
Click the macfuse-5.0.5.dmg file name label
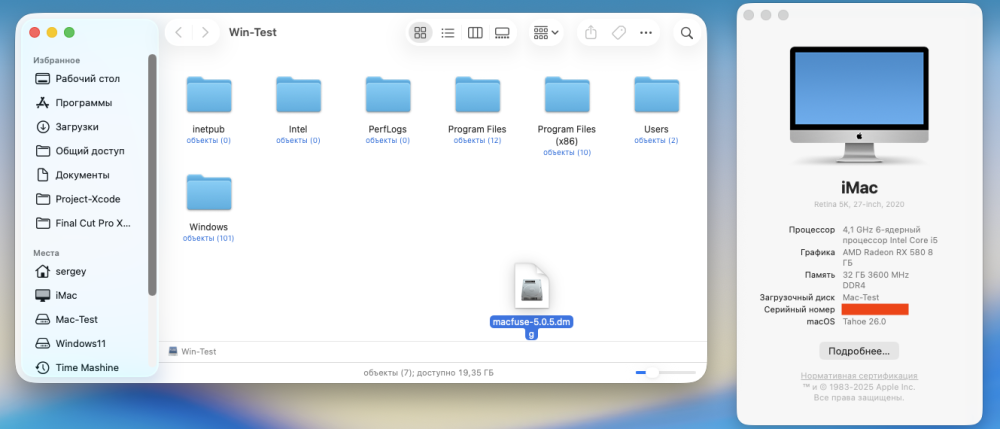click(x=532, y=328)
